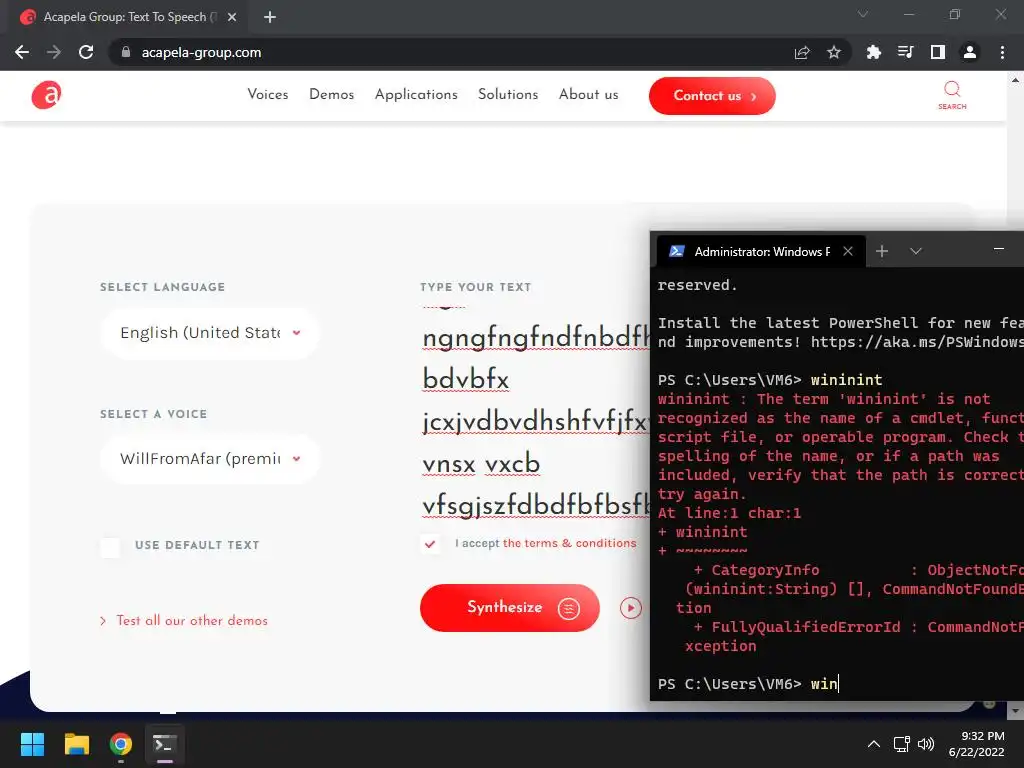Expand the English (United States) language dropdown
The width and height of the screenshot is (1024, 768).
(x=210, y=333)
